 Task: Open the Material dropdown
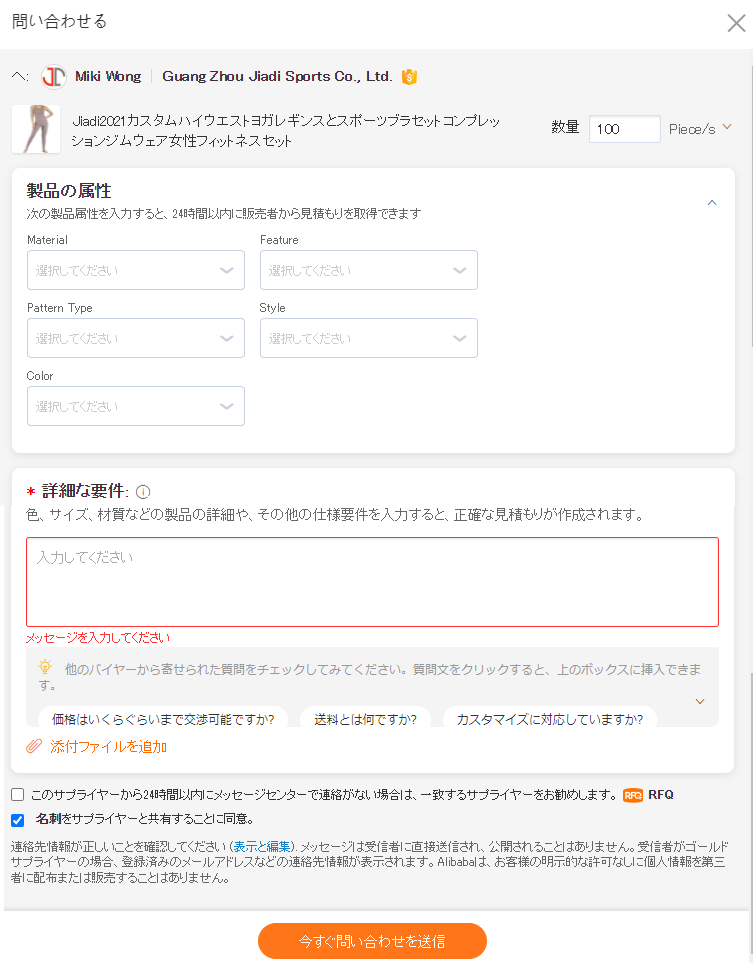click(x=136, y=270)
